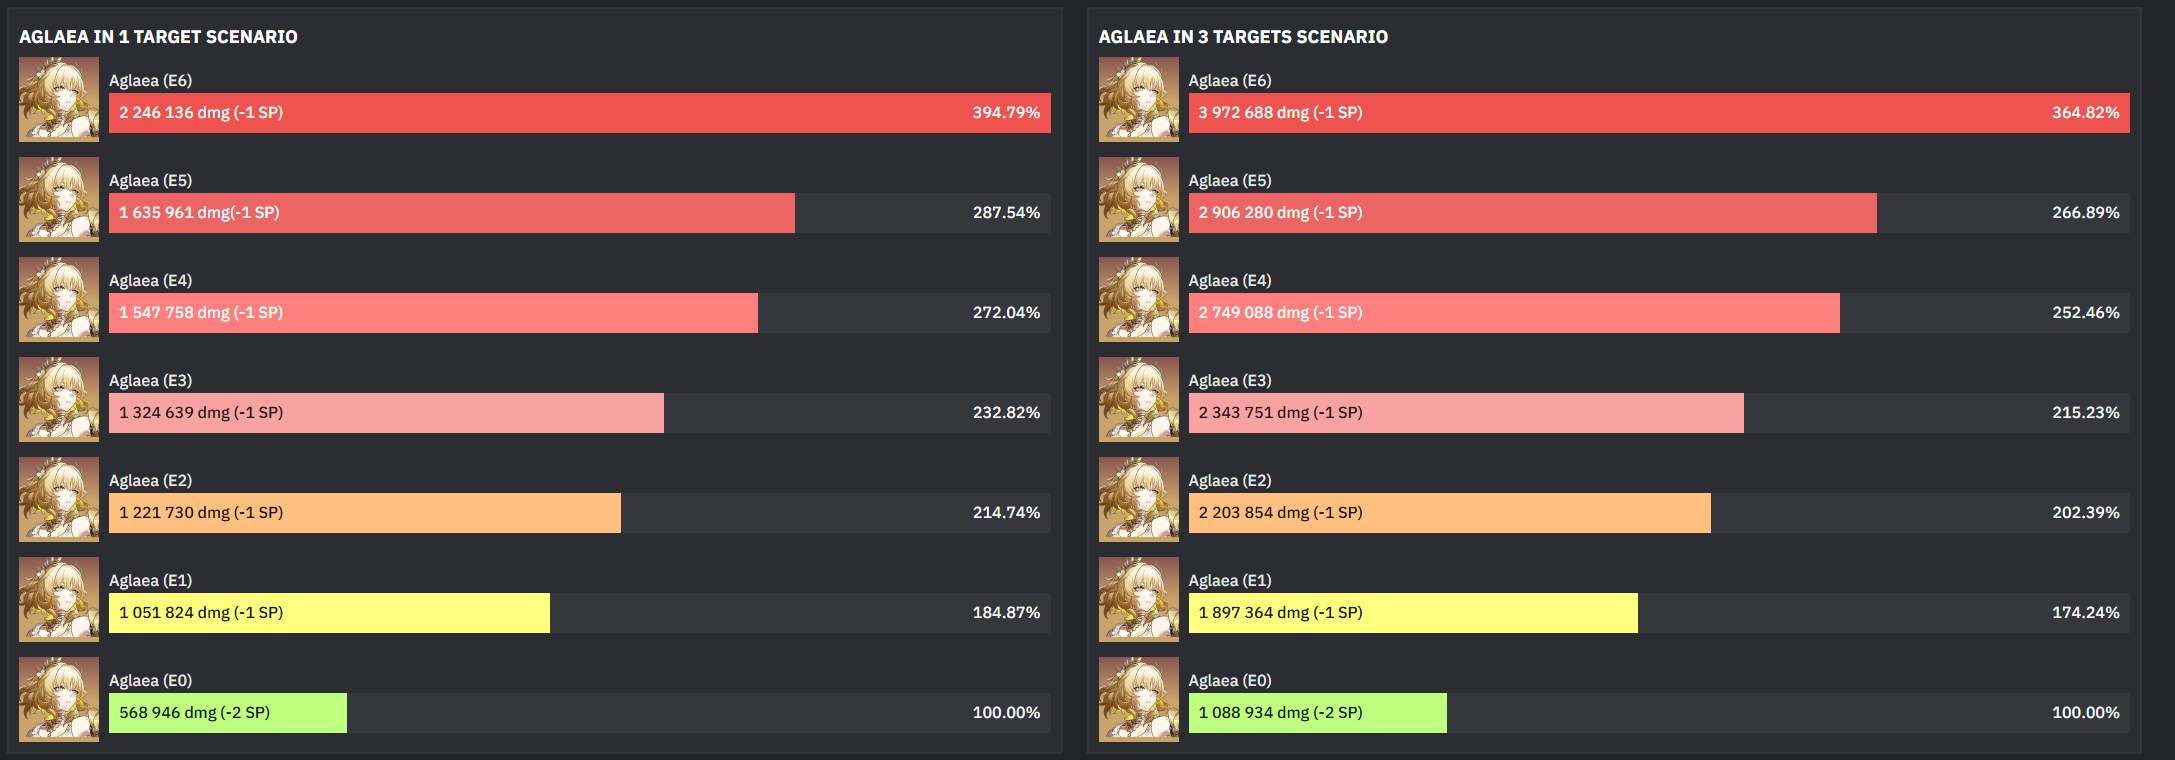2175x760 pixels.
Task: Click the Aglaea E2 portrait in 3 targets panel
Action: [x=1139, y=499]
